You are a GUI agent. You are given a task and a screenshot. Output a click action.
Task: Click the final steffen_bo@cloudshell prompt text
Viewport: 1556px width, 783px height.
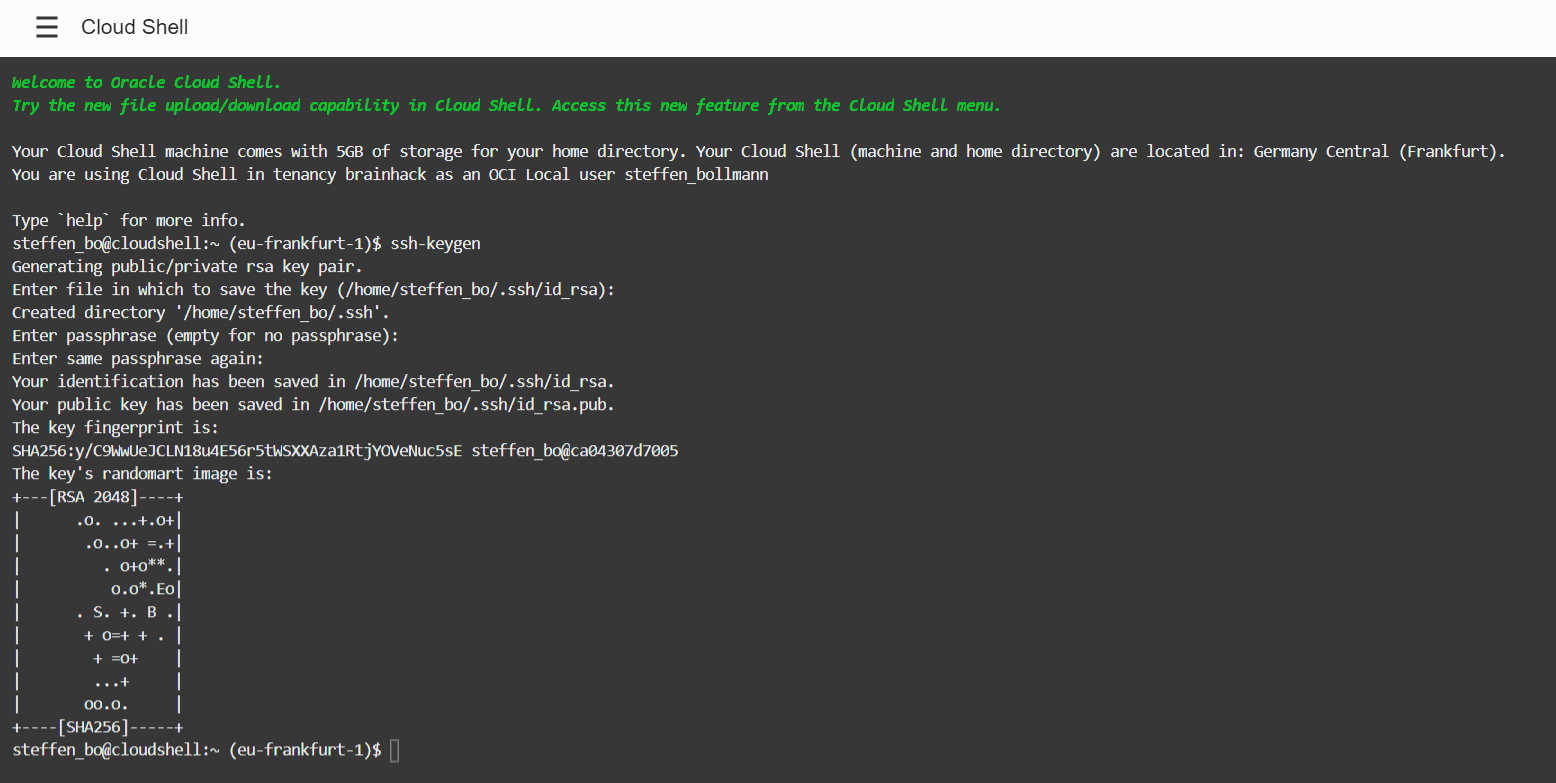pyautogui.click(x=197, y=749)
